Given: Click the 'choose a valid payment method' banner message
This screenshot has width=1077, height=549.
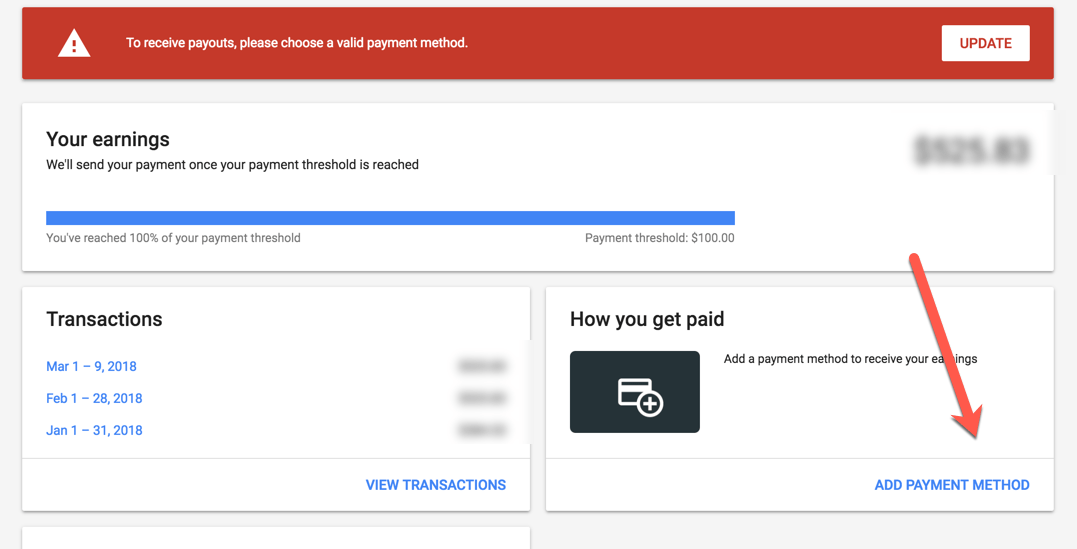Looking at the screenshot, I should coord(297,43).
